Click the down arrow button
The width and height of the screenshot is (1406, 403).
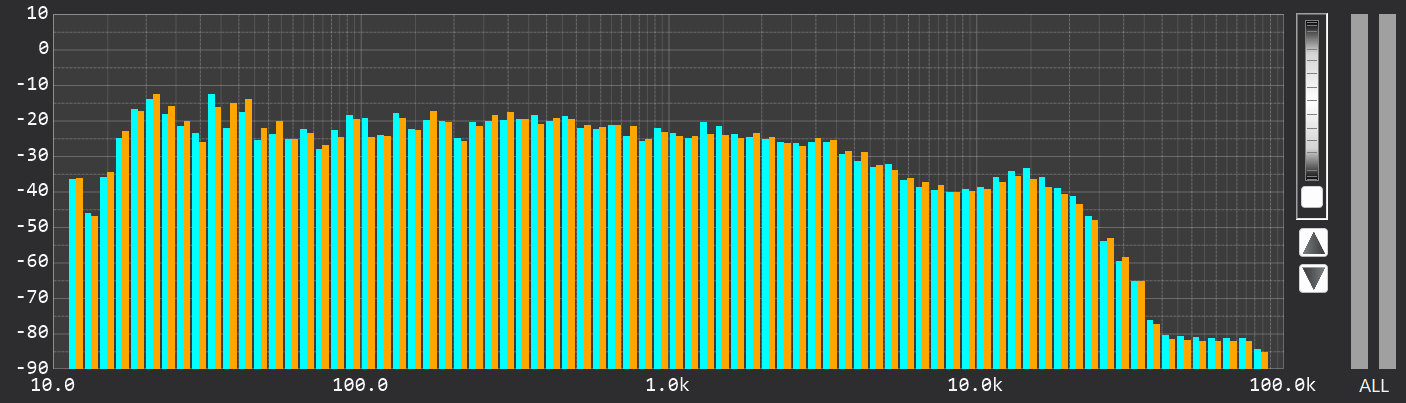[1313, 278]
